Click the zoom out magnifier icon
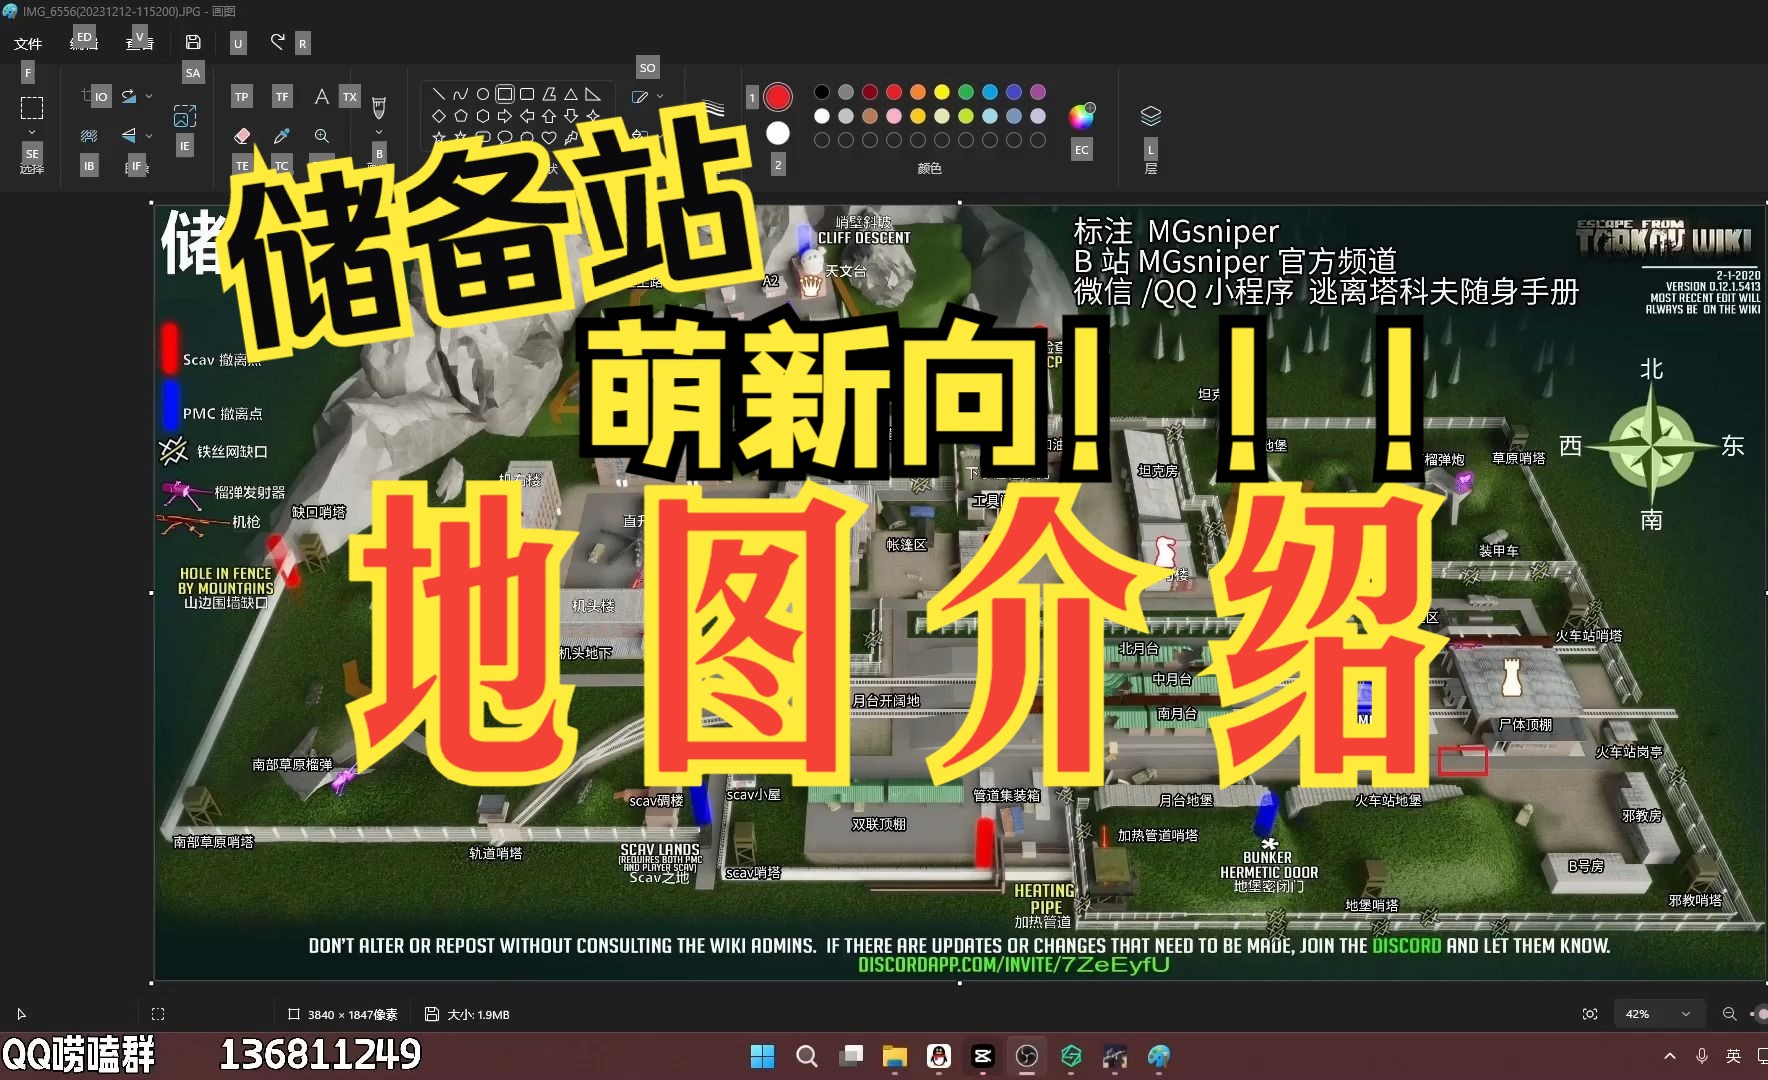Viewport: 1768px width, 1080px height. pos(1729,1014)
